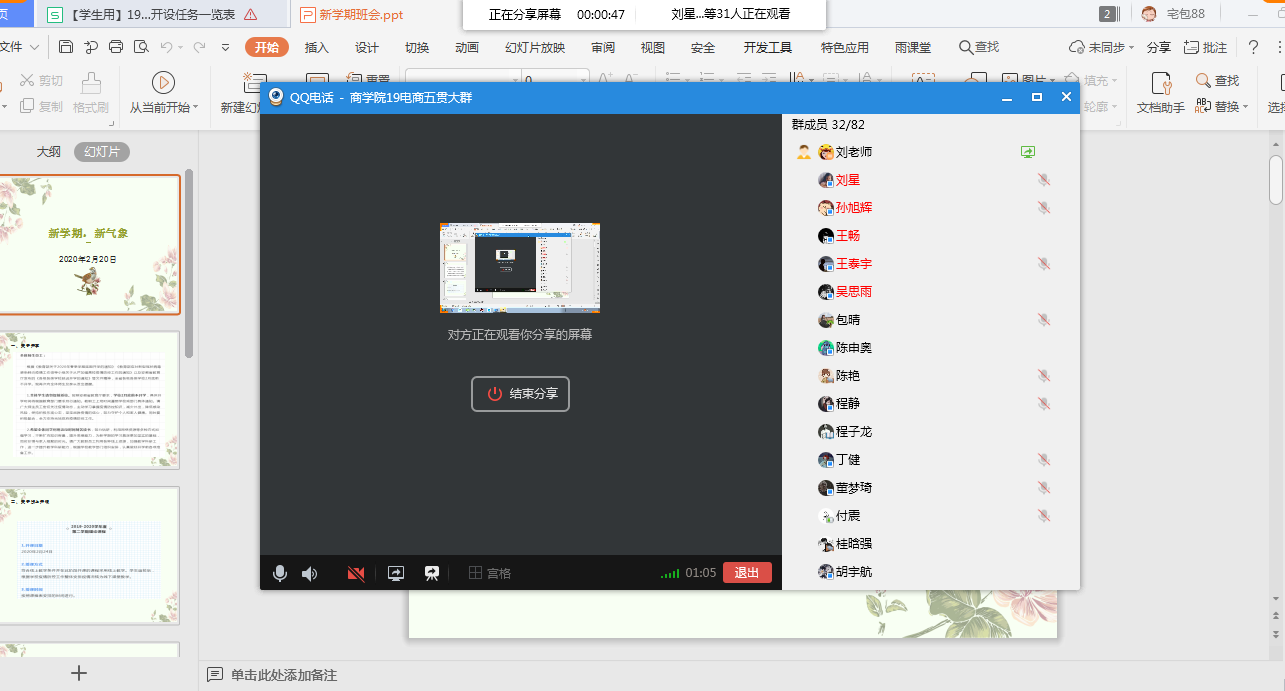This screenshot has width=1285, height=691.
Task: Toggle the speaker in QQ call bar
Action: coord(310,573)
